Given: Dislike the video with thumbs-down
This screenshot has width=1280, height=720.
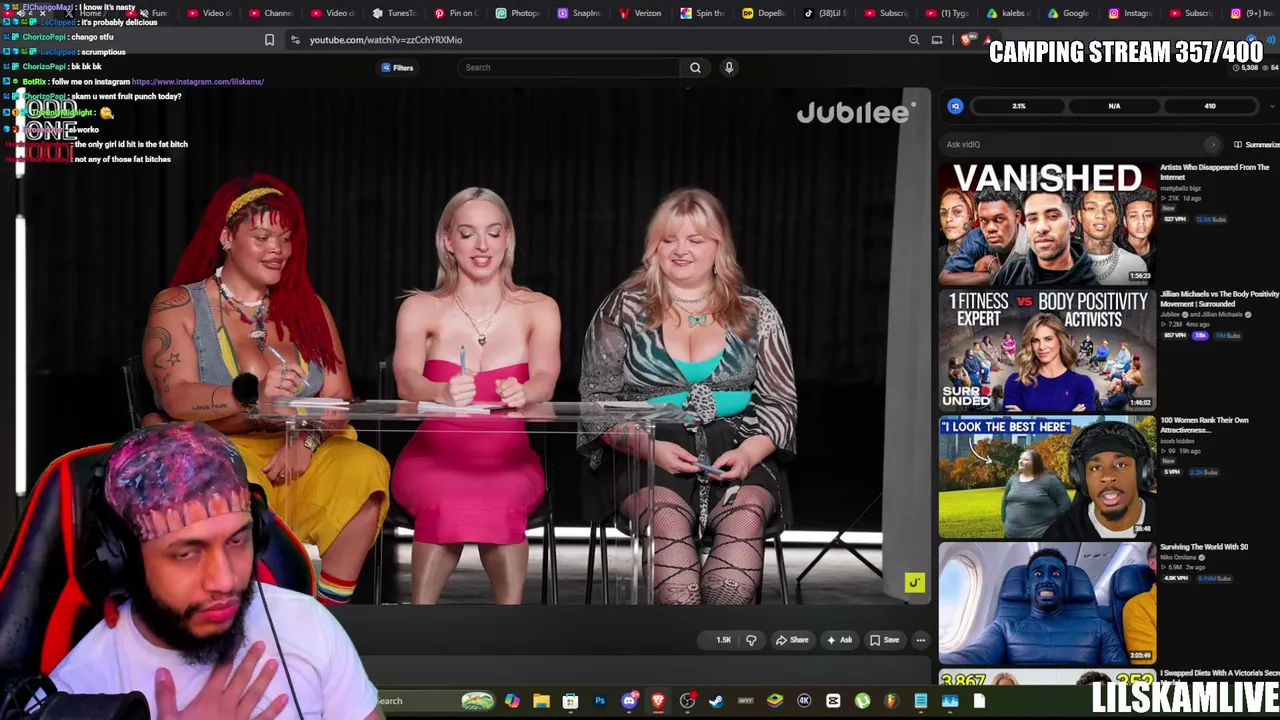Looking at the screenshot, I should pos(751,640).
